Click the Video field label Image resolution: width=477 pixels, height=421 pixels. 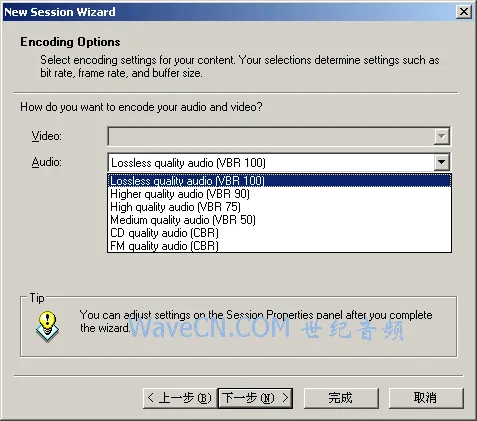point(47,136)
